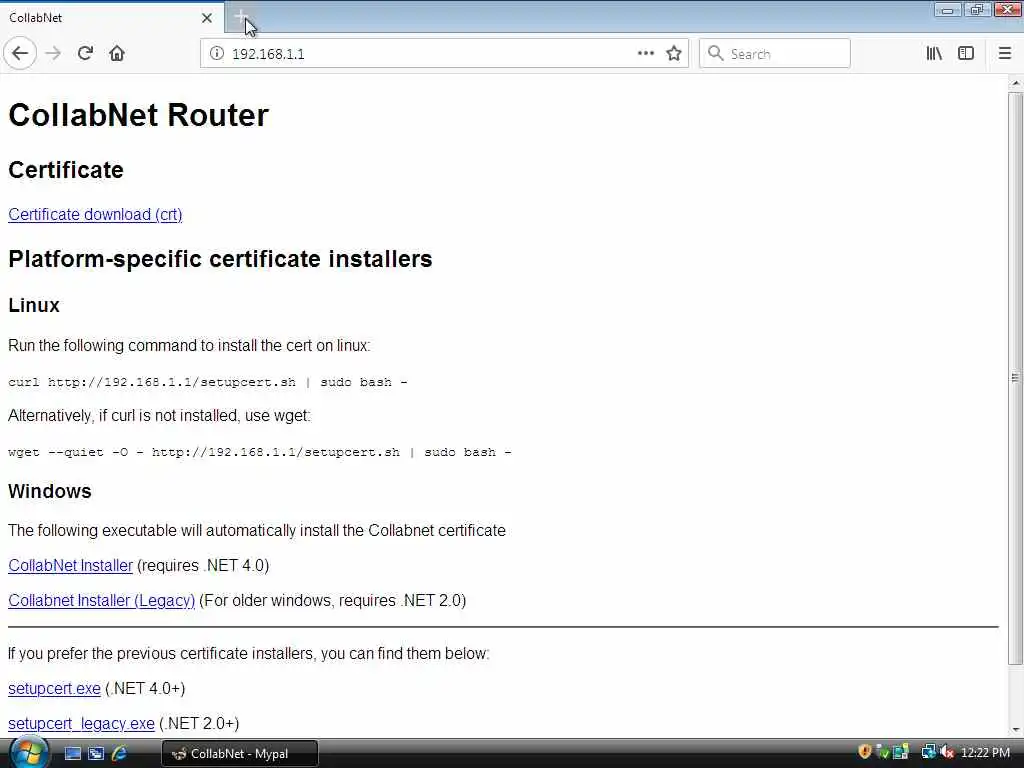Click the magnifier icon in search box

click(x=716, y=53)
